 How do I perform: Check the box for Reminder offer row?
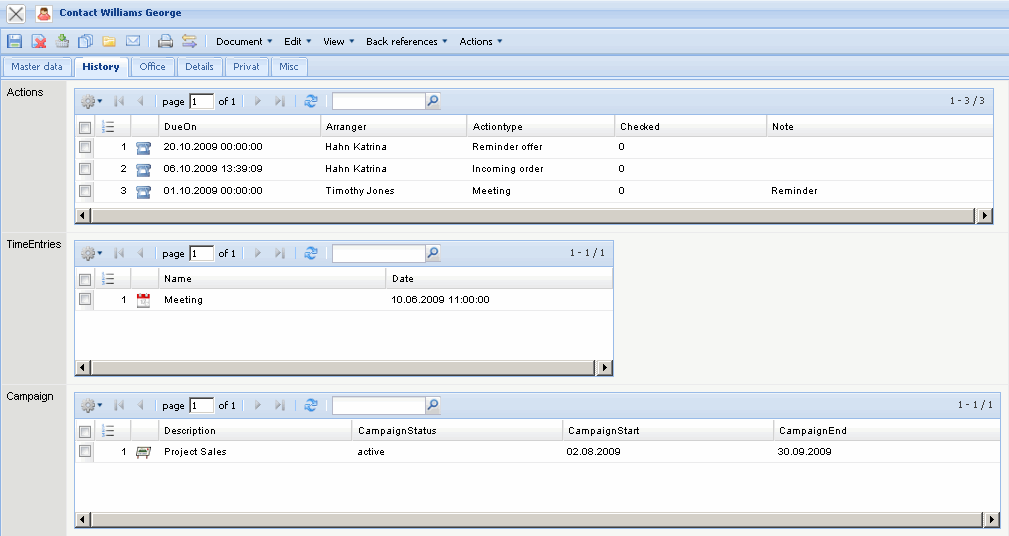click(85, 147)
